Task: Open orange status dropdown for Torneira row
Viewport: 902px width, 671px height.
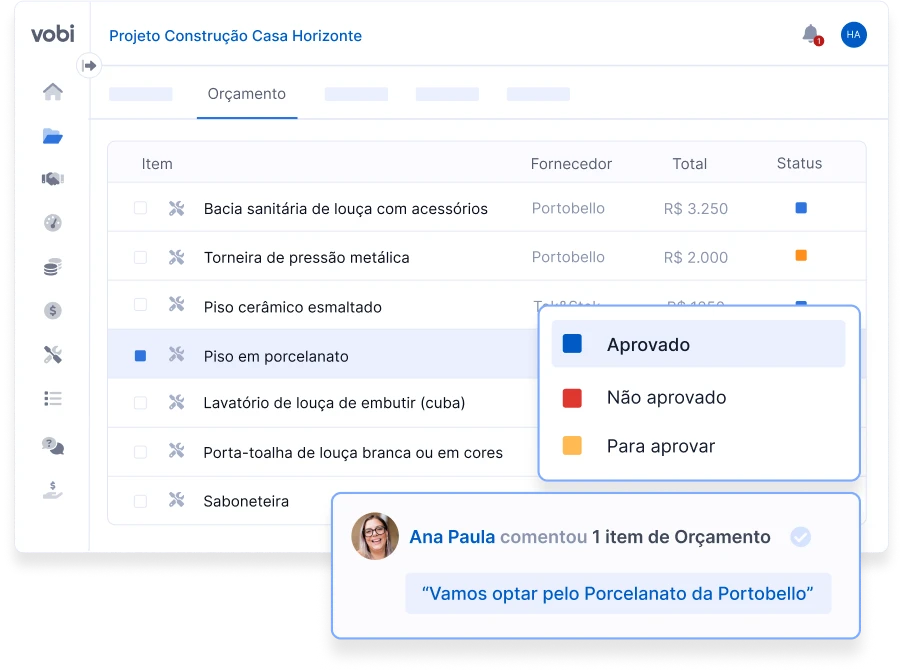Action: coord(801,256)
